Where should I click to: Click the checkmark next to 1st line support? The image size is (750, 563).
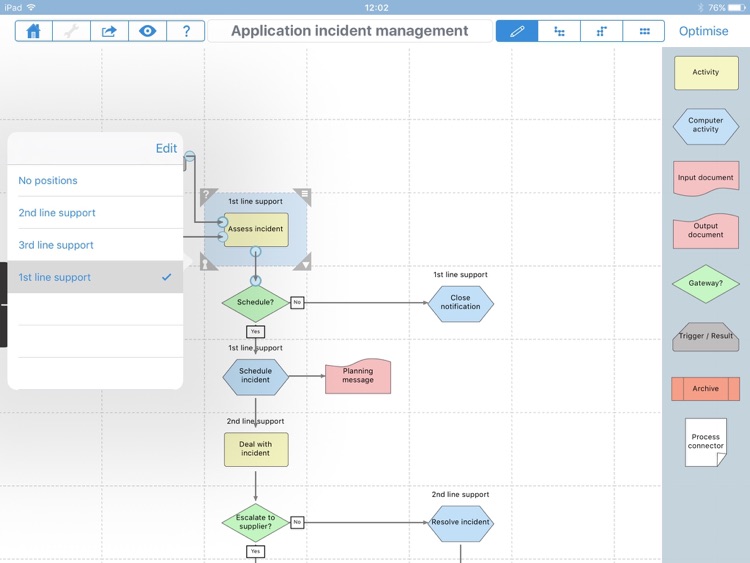coord(166,277)
